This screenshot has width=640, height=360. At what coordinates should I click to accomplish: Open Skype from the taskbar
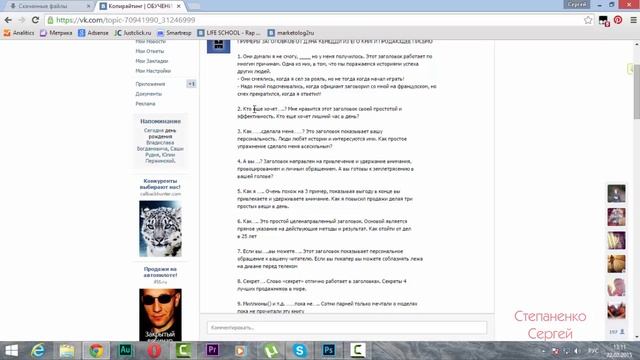[300, 350]
